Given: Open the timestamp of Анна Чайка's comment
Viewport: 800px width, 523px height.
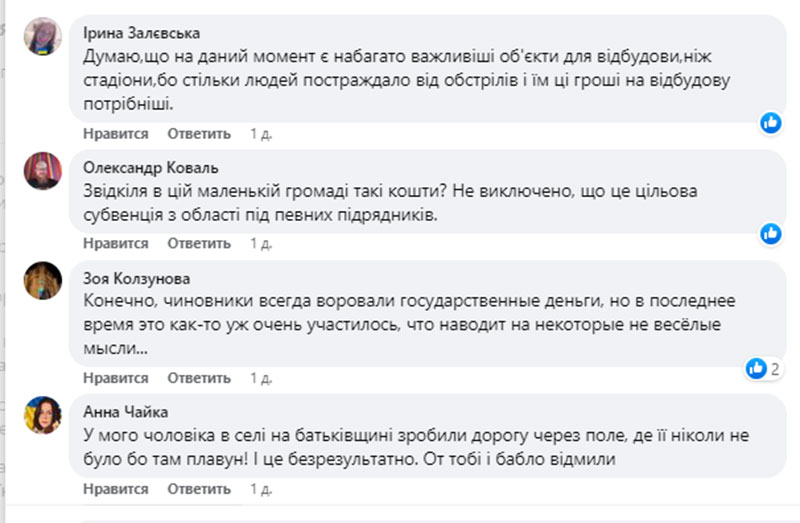Looking at the screenshot, I should [x=261, y=489].
